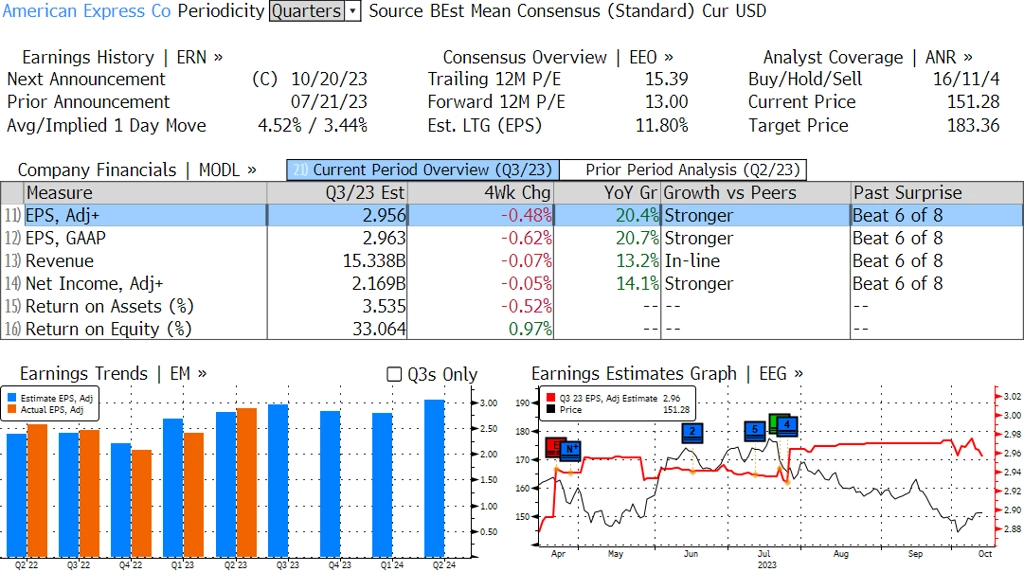
Task: Open Company Financials | MODL » link
Action: (137, 170)
